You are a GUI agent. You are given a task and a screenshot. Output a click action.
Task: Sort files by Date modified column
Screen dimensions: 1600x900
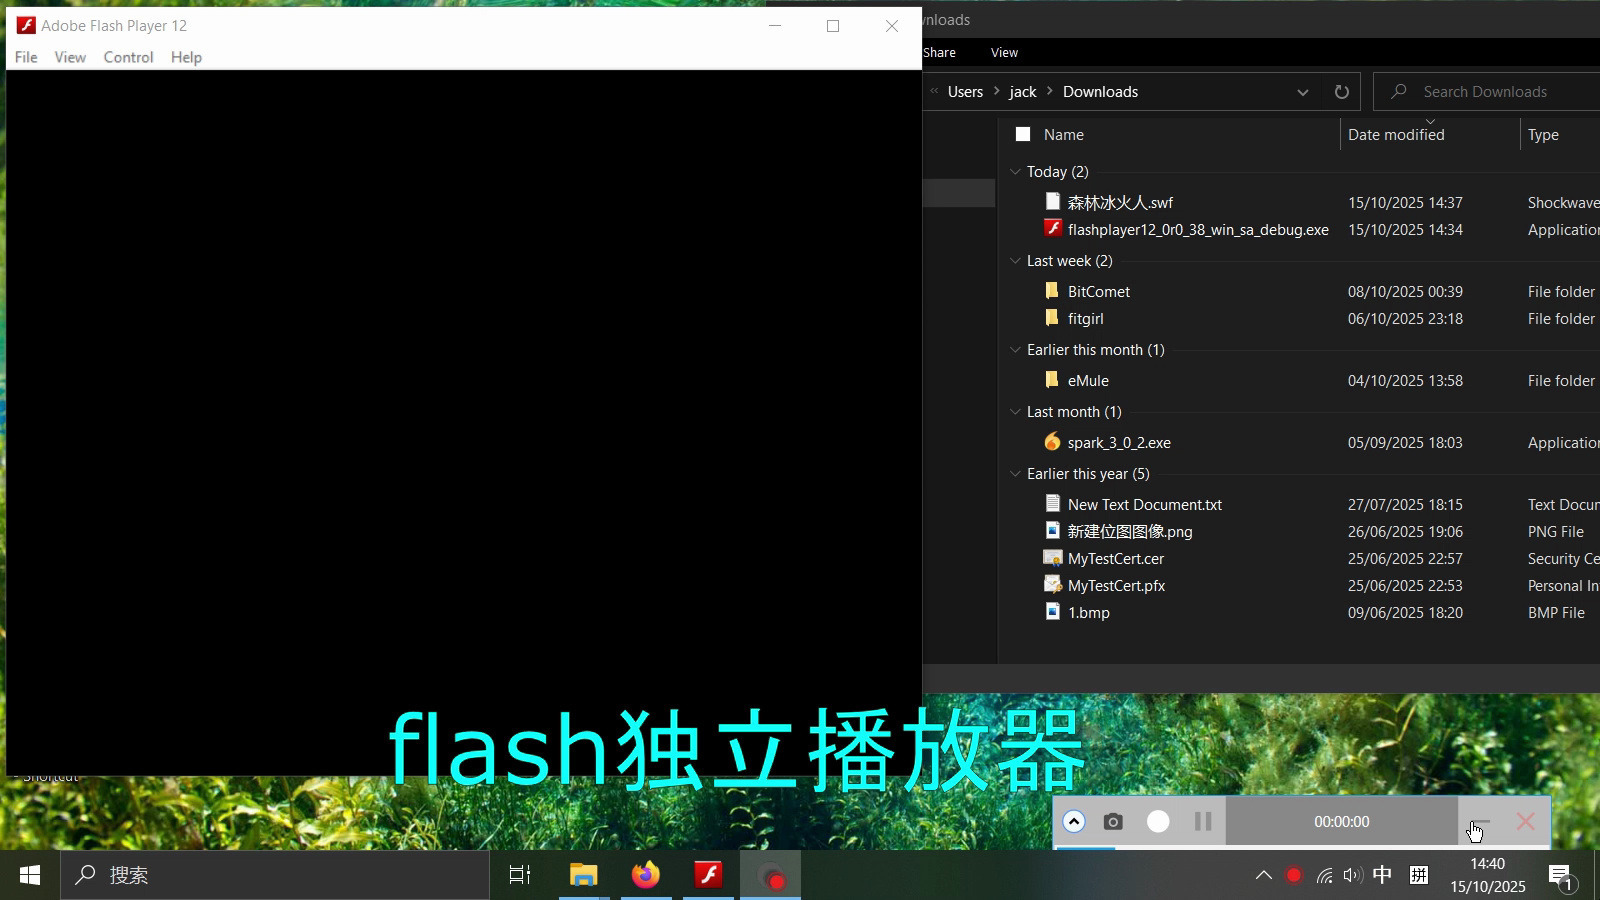tap(1396, 135)
